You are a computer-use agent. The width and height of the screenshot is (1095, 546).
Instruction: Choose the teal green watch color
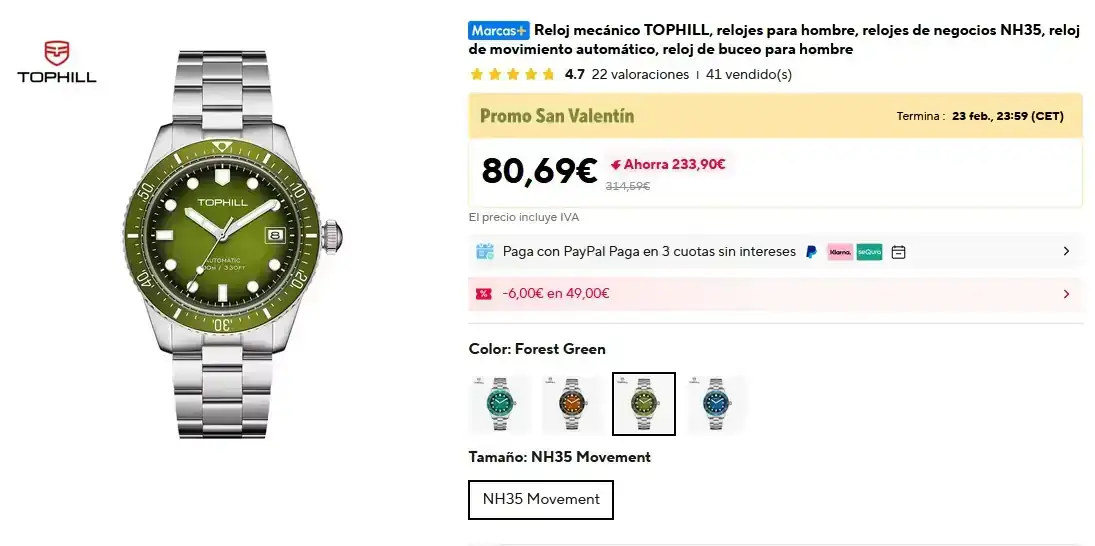[x=500, y=404]
